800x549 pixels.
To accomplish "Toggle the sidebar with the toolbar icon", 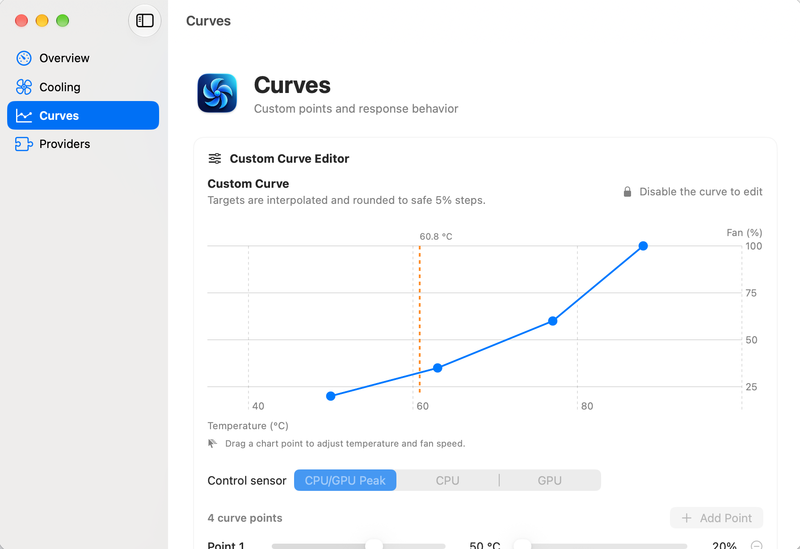I will [145, 20].
